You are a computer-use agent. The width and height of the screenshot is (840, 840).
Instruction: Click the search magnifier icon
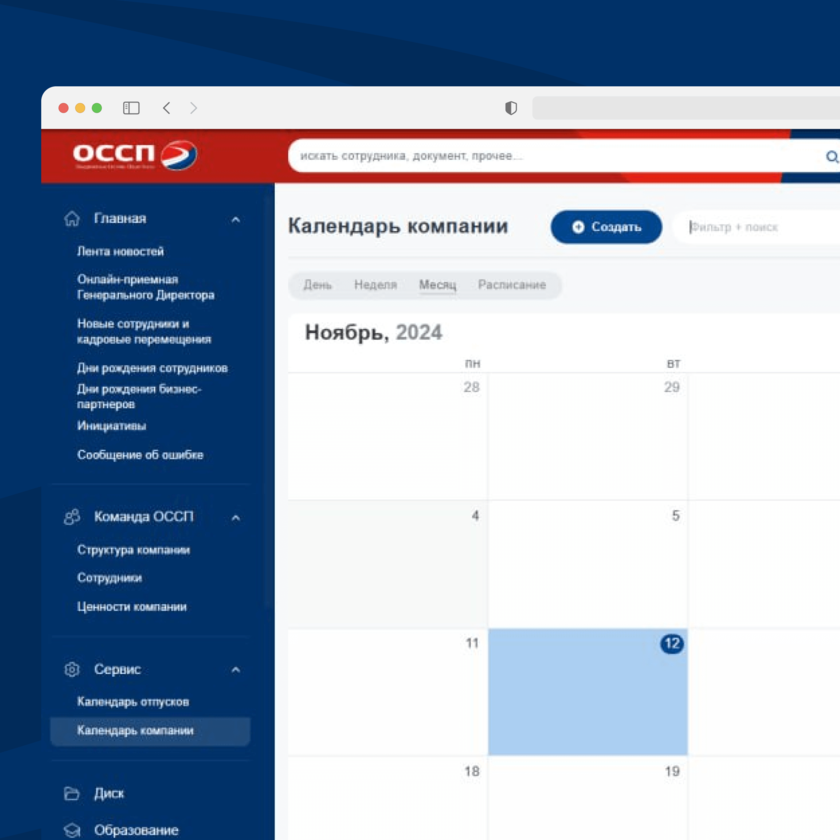[831, 157]
